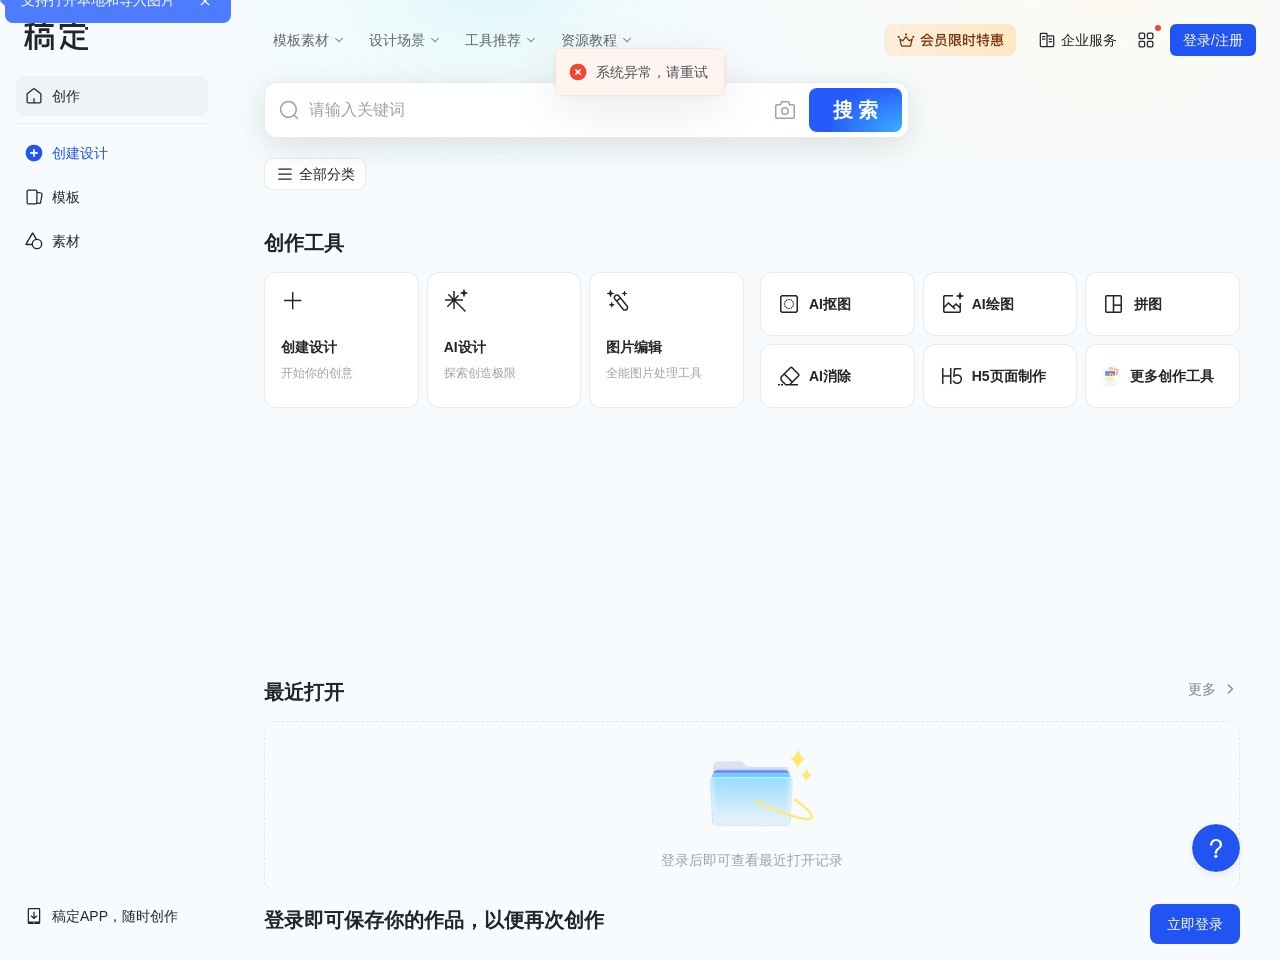Open the AI绘图 tool
The image size is (1280, 960).
click(999, 304)
